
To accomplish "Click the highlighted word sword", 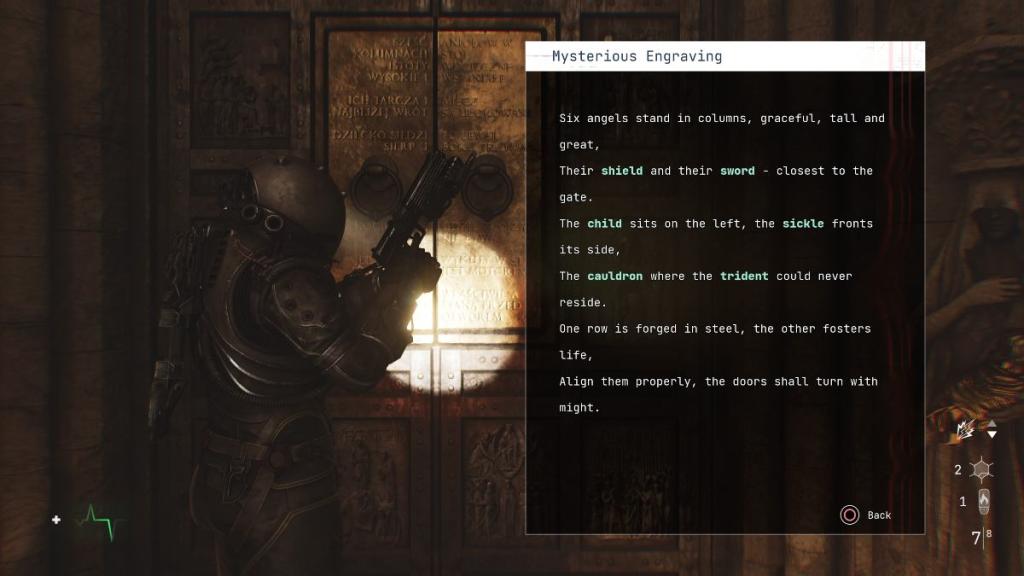I will coord(737,170).
